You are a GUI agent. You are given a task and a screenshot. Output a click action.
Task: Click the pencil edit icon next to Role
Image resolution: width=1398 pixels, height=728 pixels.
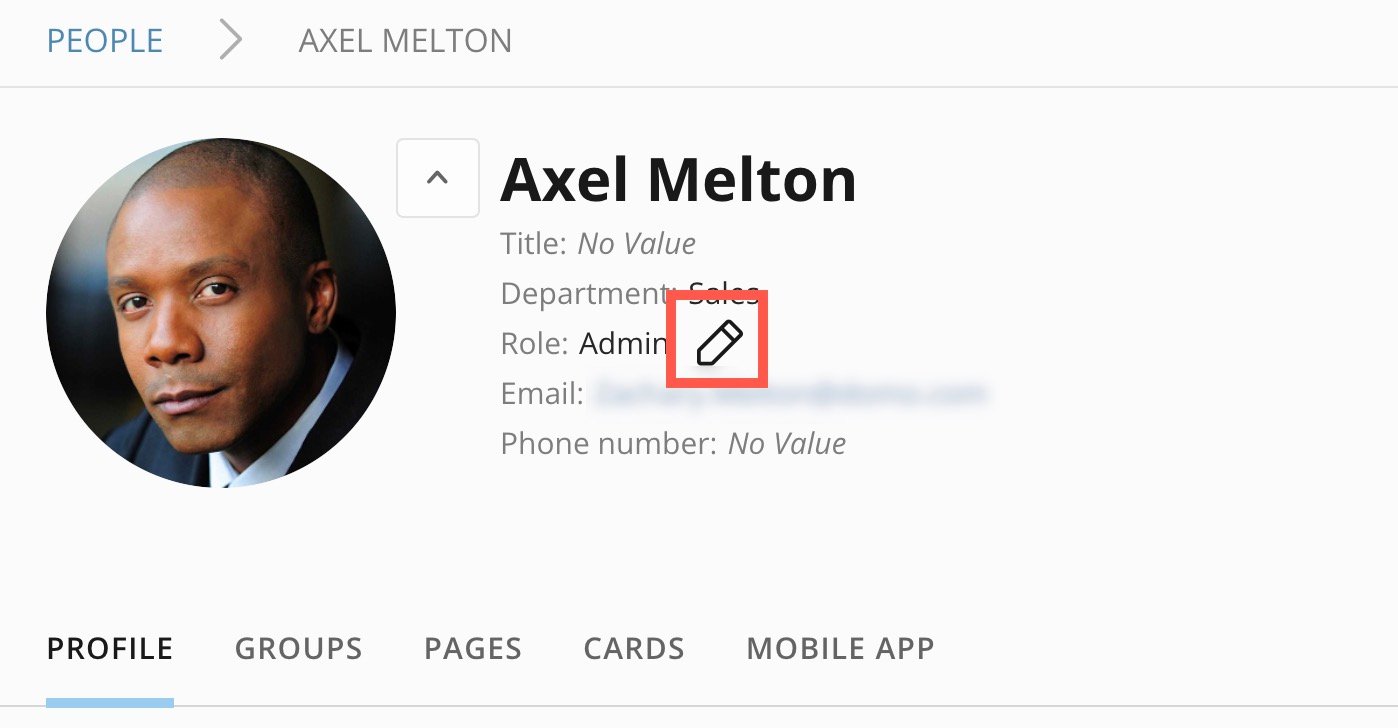tap(719, 344)
